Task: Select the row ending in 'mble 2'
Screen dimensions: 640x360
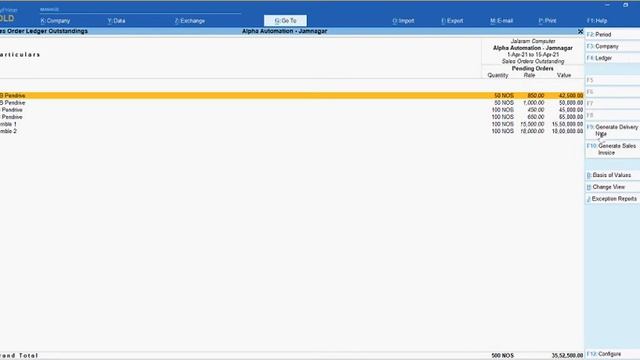Action: point(291,131)
